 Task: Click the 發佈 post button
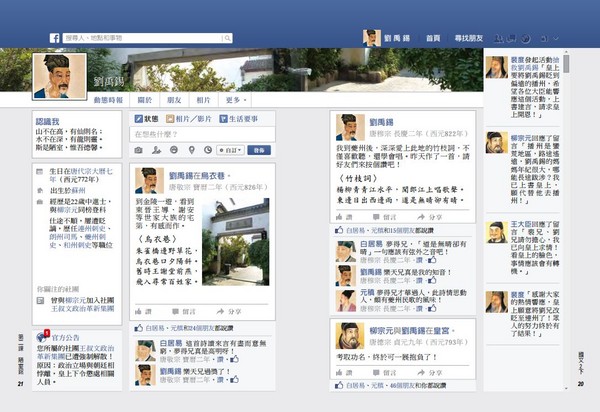point(257,150)
